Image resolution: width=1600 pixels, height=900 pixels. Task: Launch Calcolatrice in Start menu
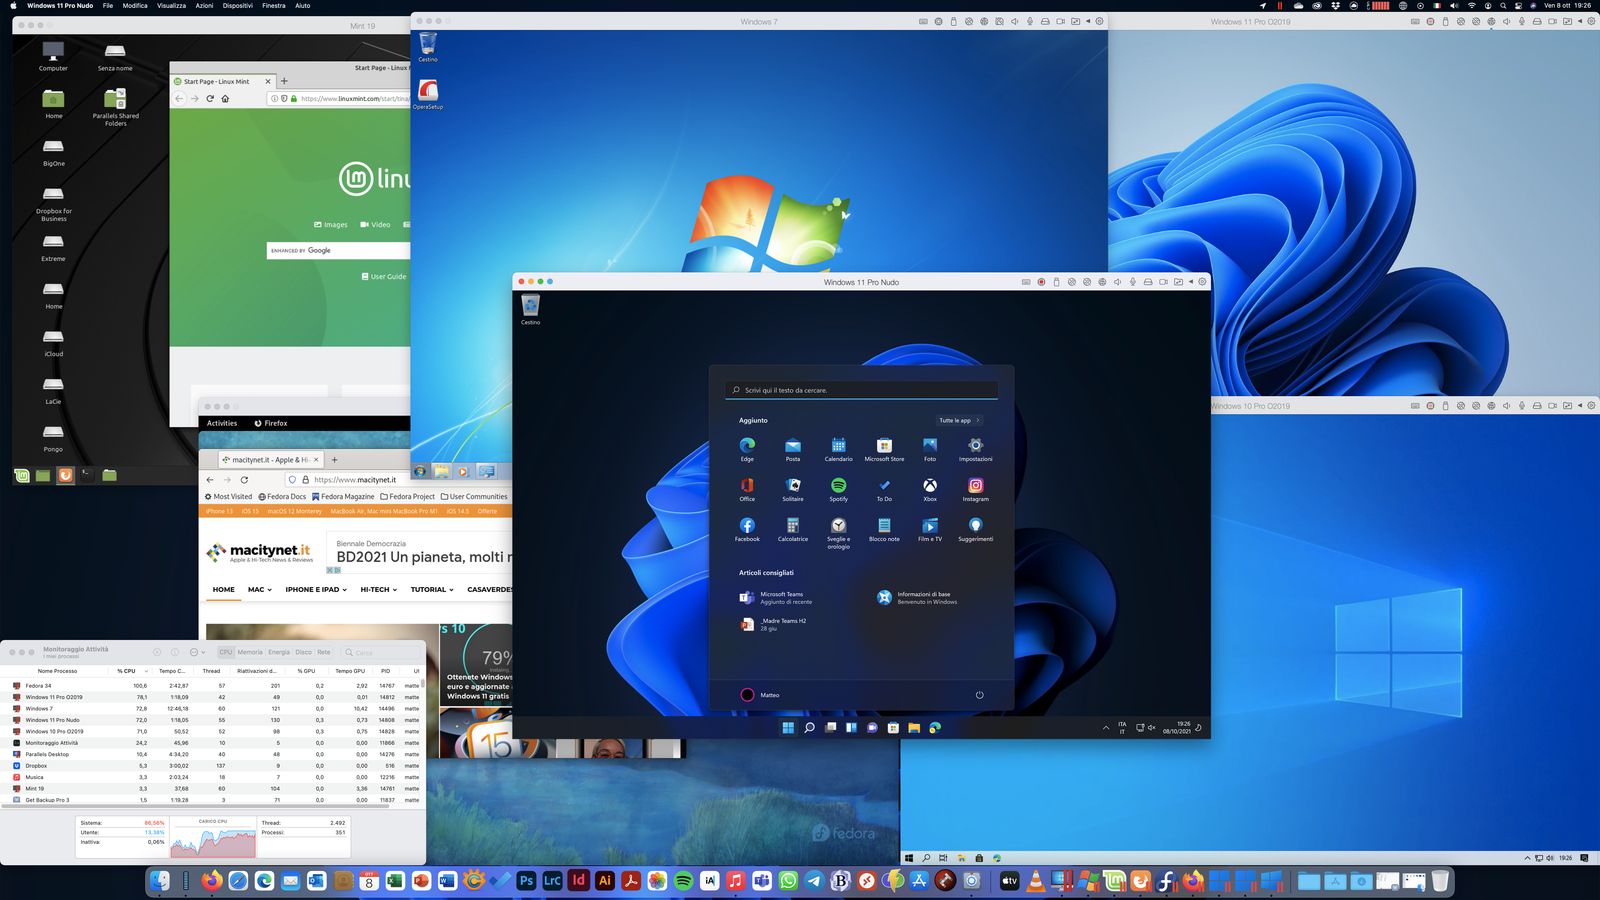793,528
